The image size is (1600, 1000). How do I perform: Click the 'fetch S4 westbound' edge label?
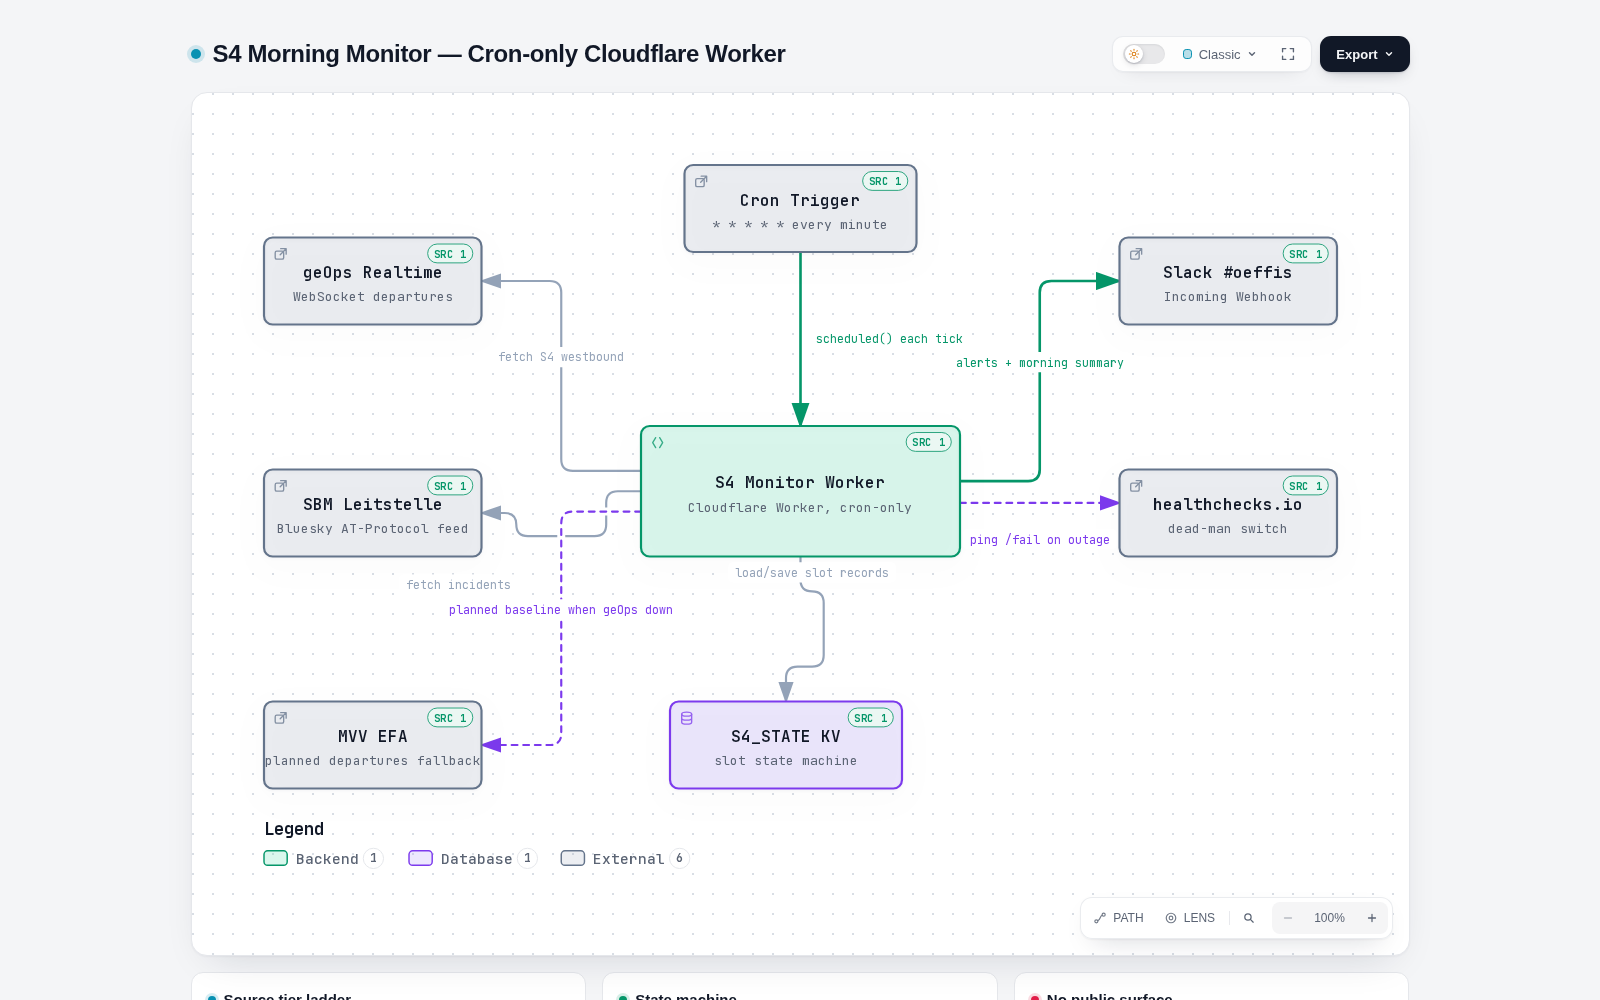click(x=561, y=357)
